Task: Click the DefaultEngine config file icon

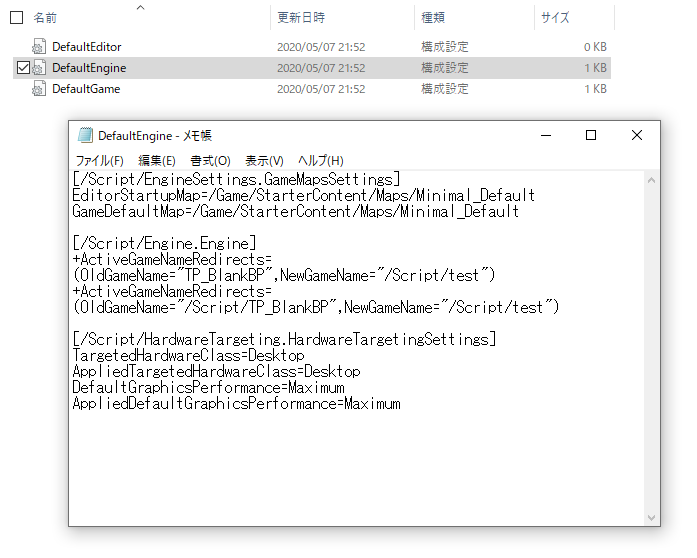Action: pos(39,68)
